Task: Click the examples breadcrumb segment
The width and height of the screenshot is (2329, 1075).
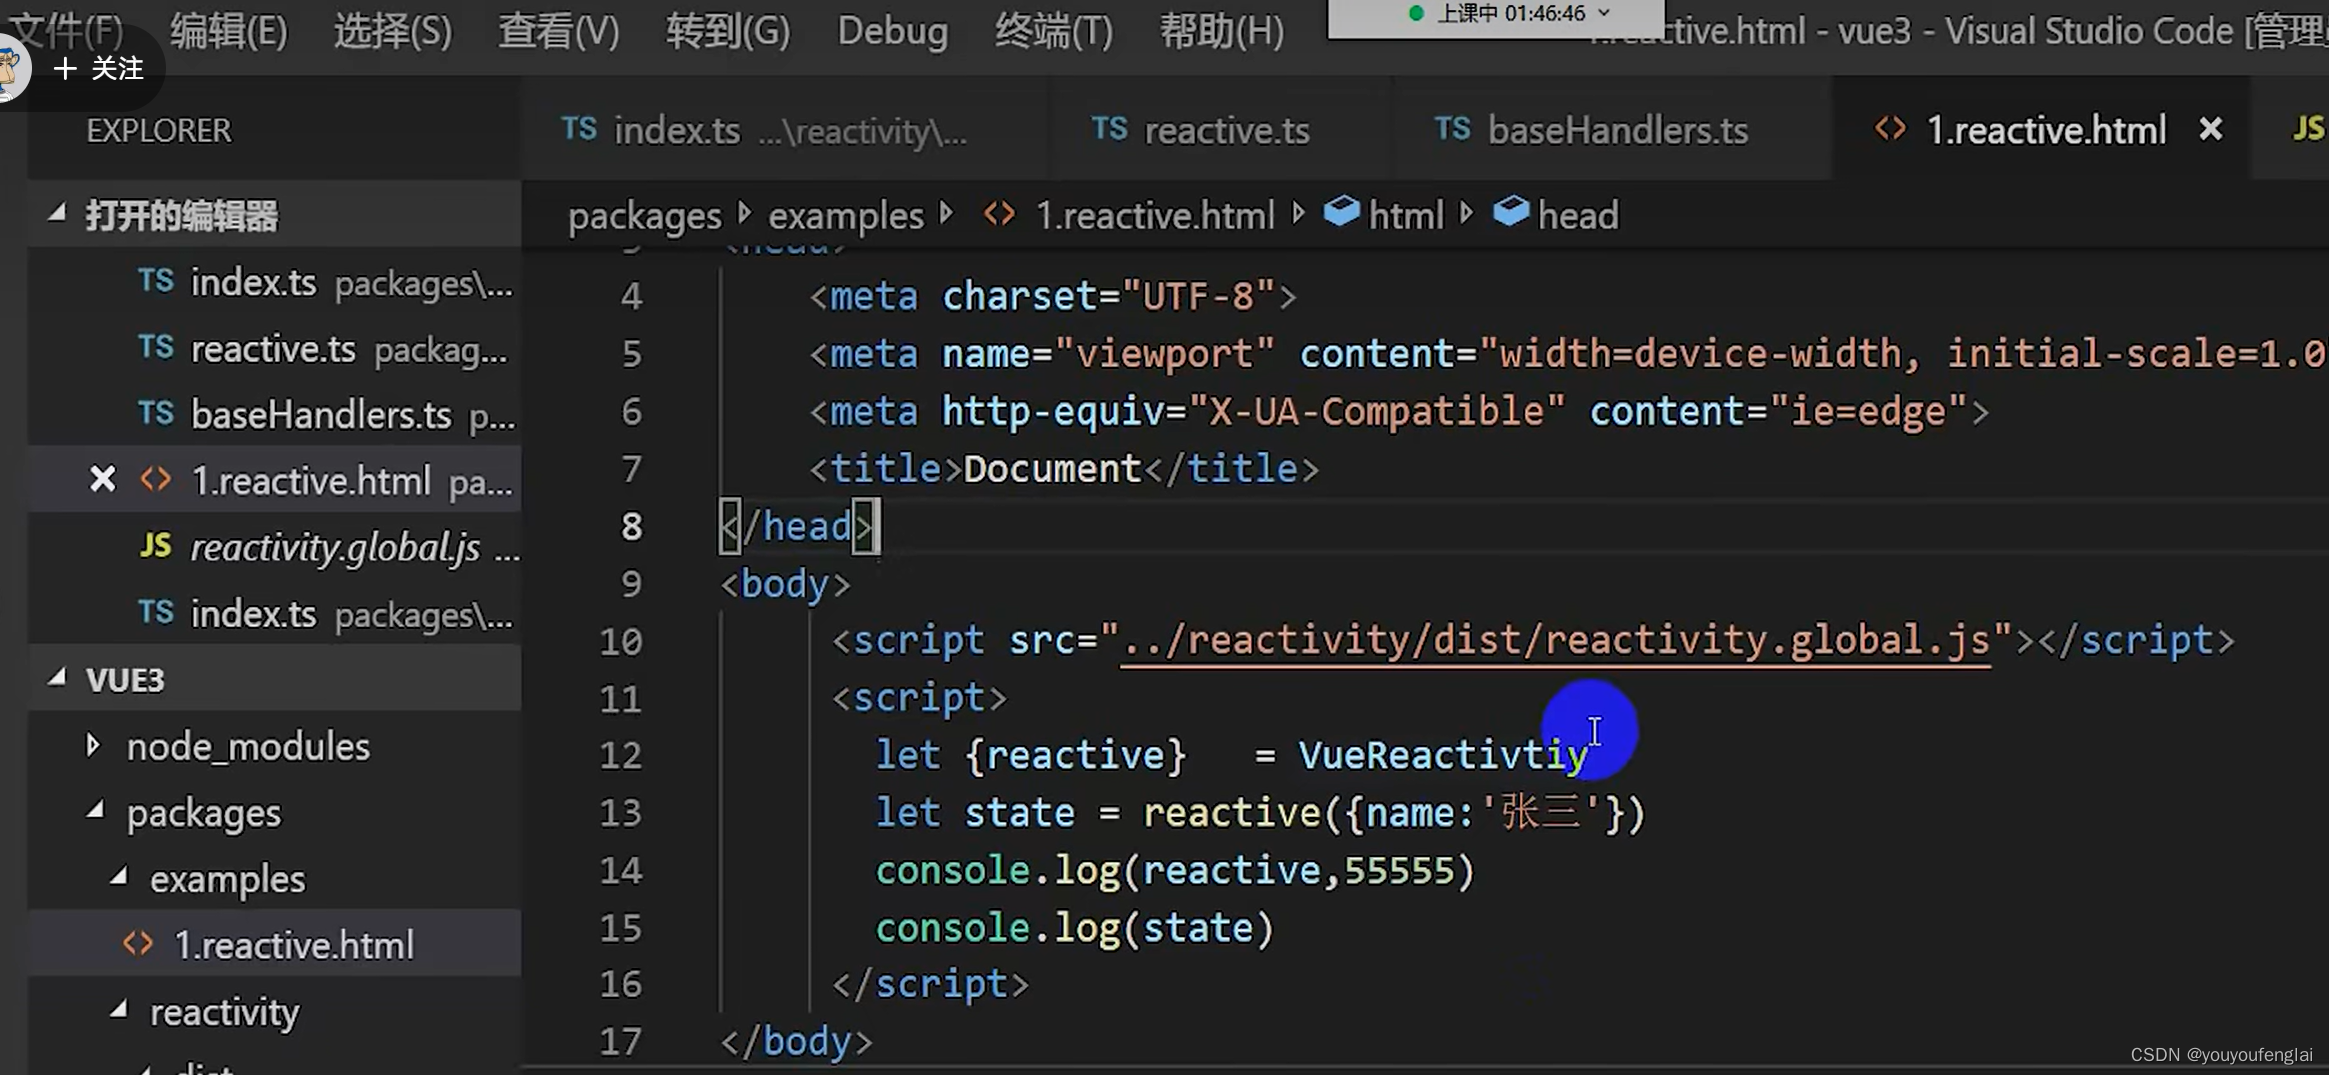Action: [845, 216]
